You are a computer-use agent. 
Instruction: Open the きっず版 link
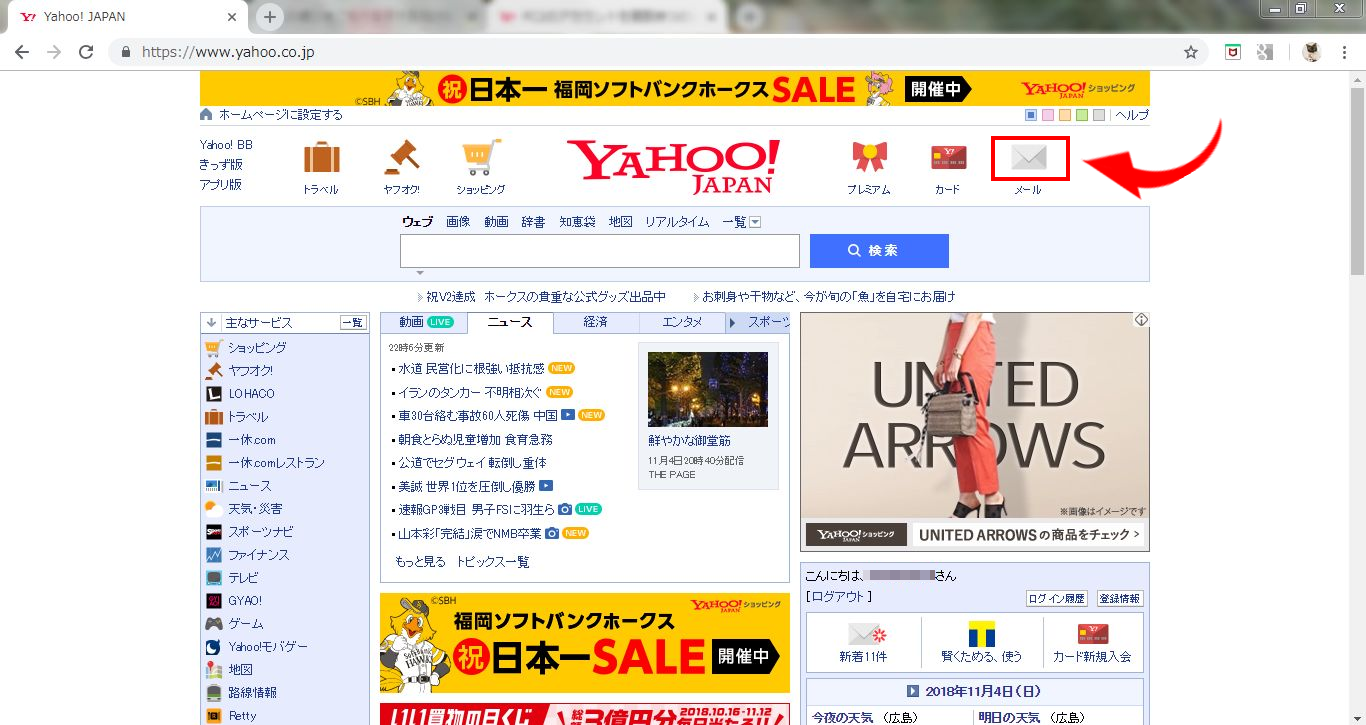(221, 165)
